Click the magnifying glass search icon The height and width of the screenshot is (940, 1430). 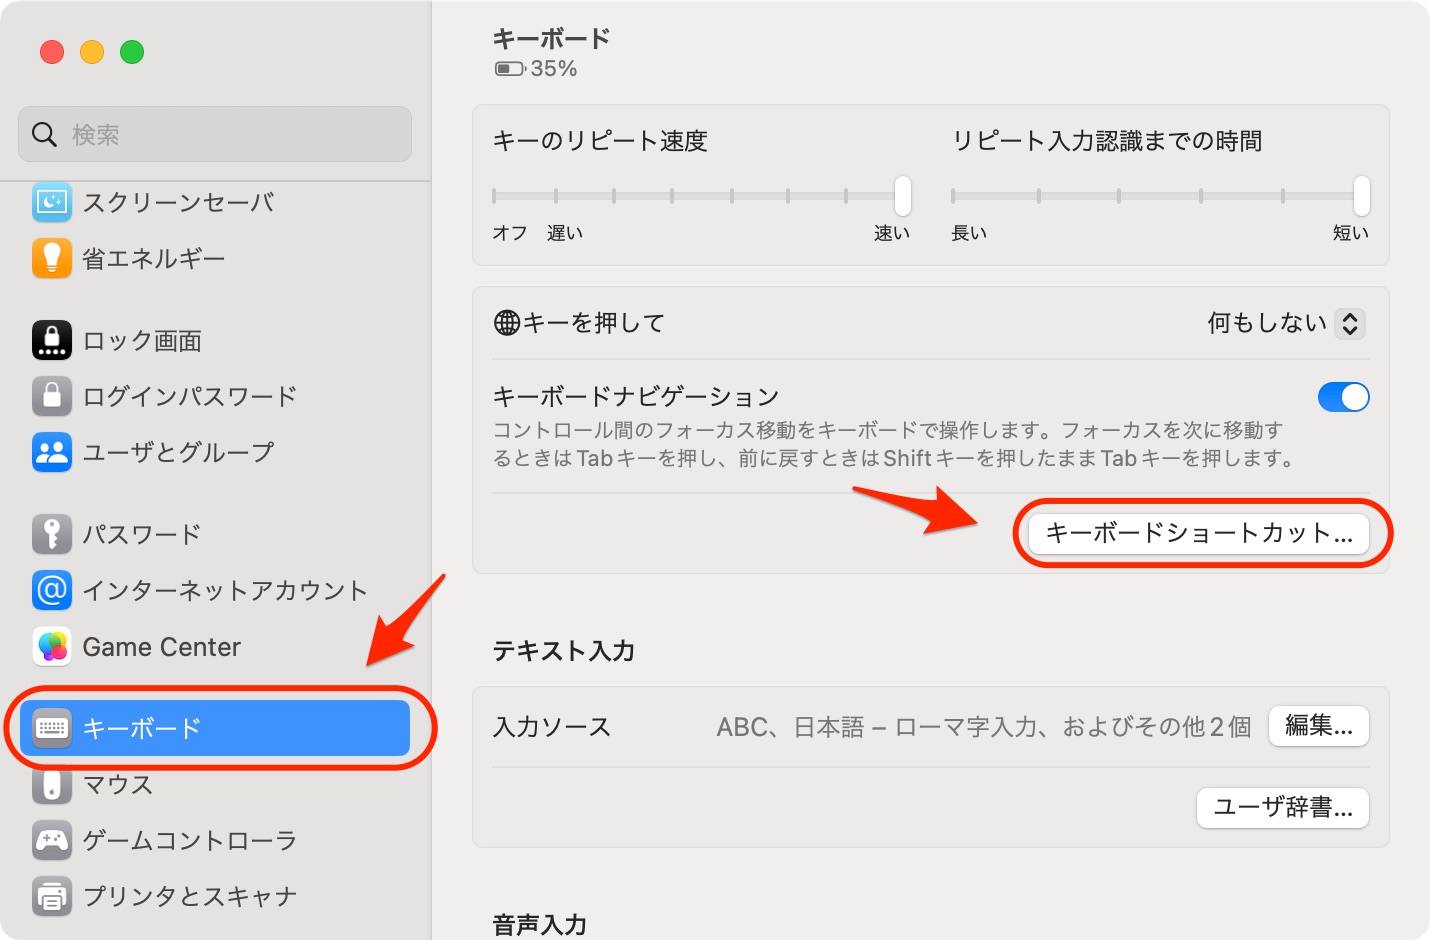(x=44, y=134)
